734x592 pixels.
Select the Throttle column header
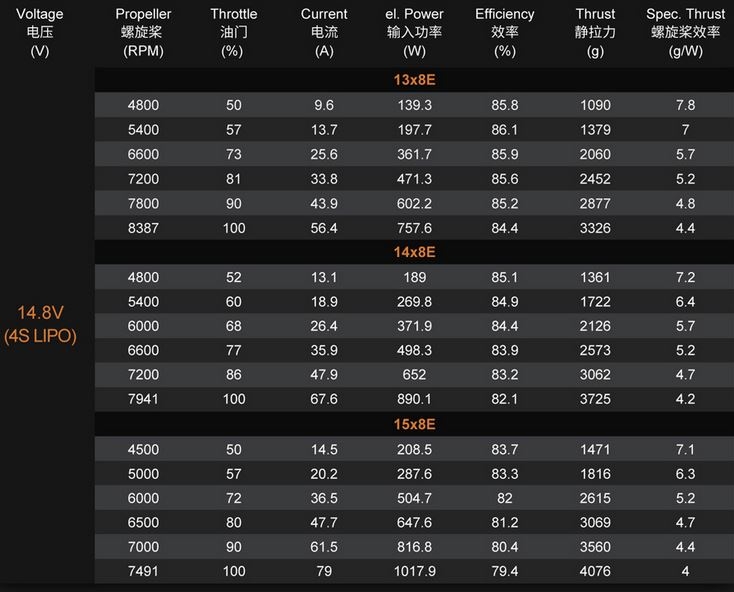tap(234, 32)
